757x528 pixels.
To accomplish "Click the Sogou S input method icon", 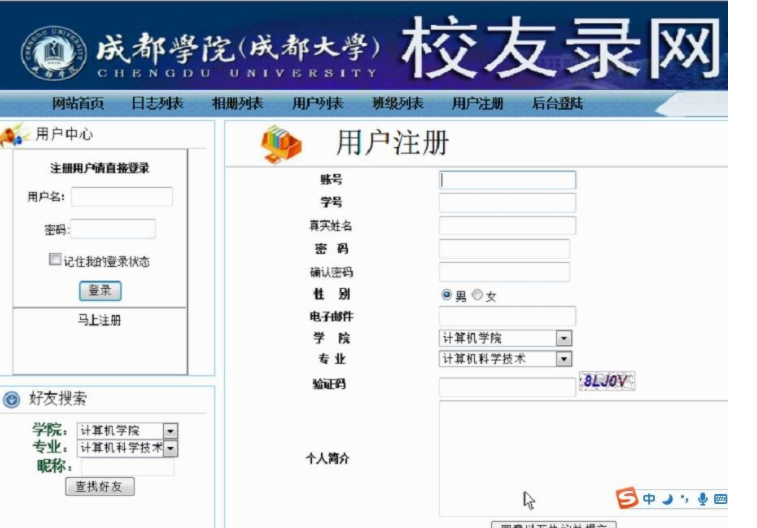I will [x=627, y=498].
